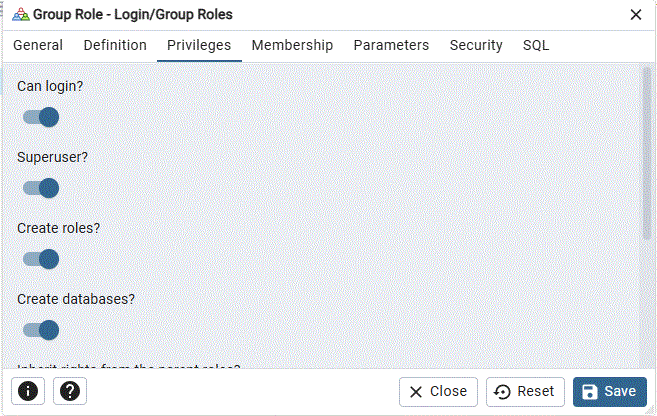Image resolution: width=657 pixels, height=416 pixels.
Task: Toggle the Can login switch
Action: pyautogui.click(x=41, y=118)
